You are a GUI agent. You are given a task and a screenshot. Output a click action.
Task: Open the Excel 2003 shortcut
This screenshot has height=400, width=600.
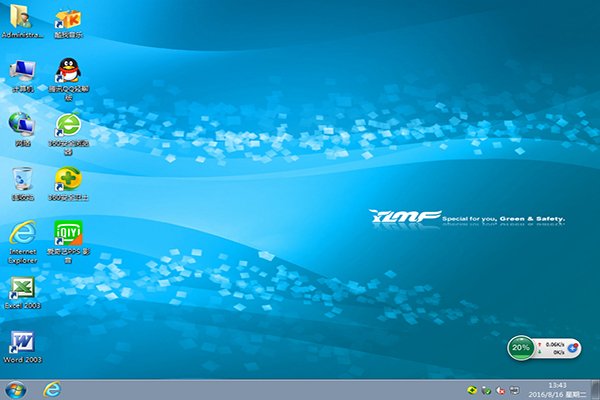pyautogui.click(x=22, y=290)
